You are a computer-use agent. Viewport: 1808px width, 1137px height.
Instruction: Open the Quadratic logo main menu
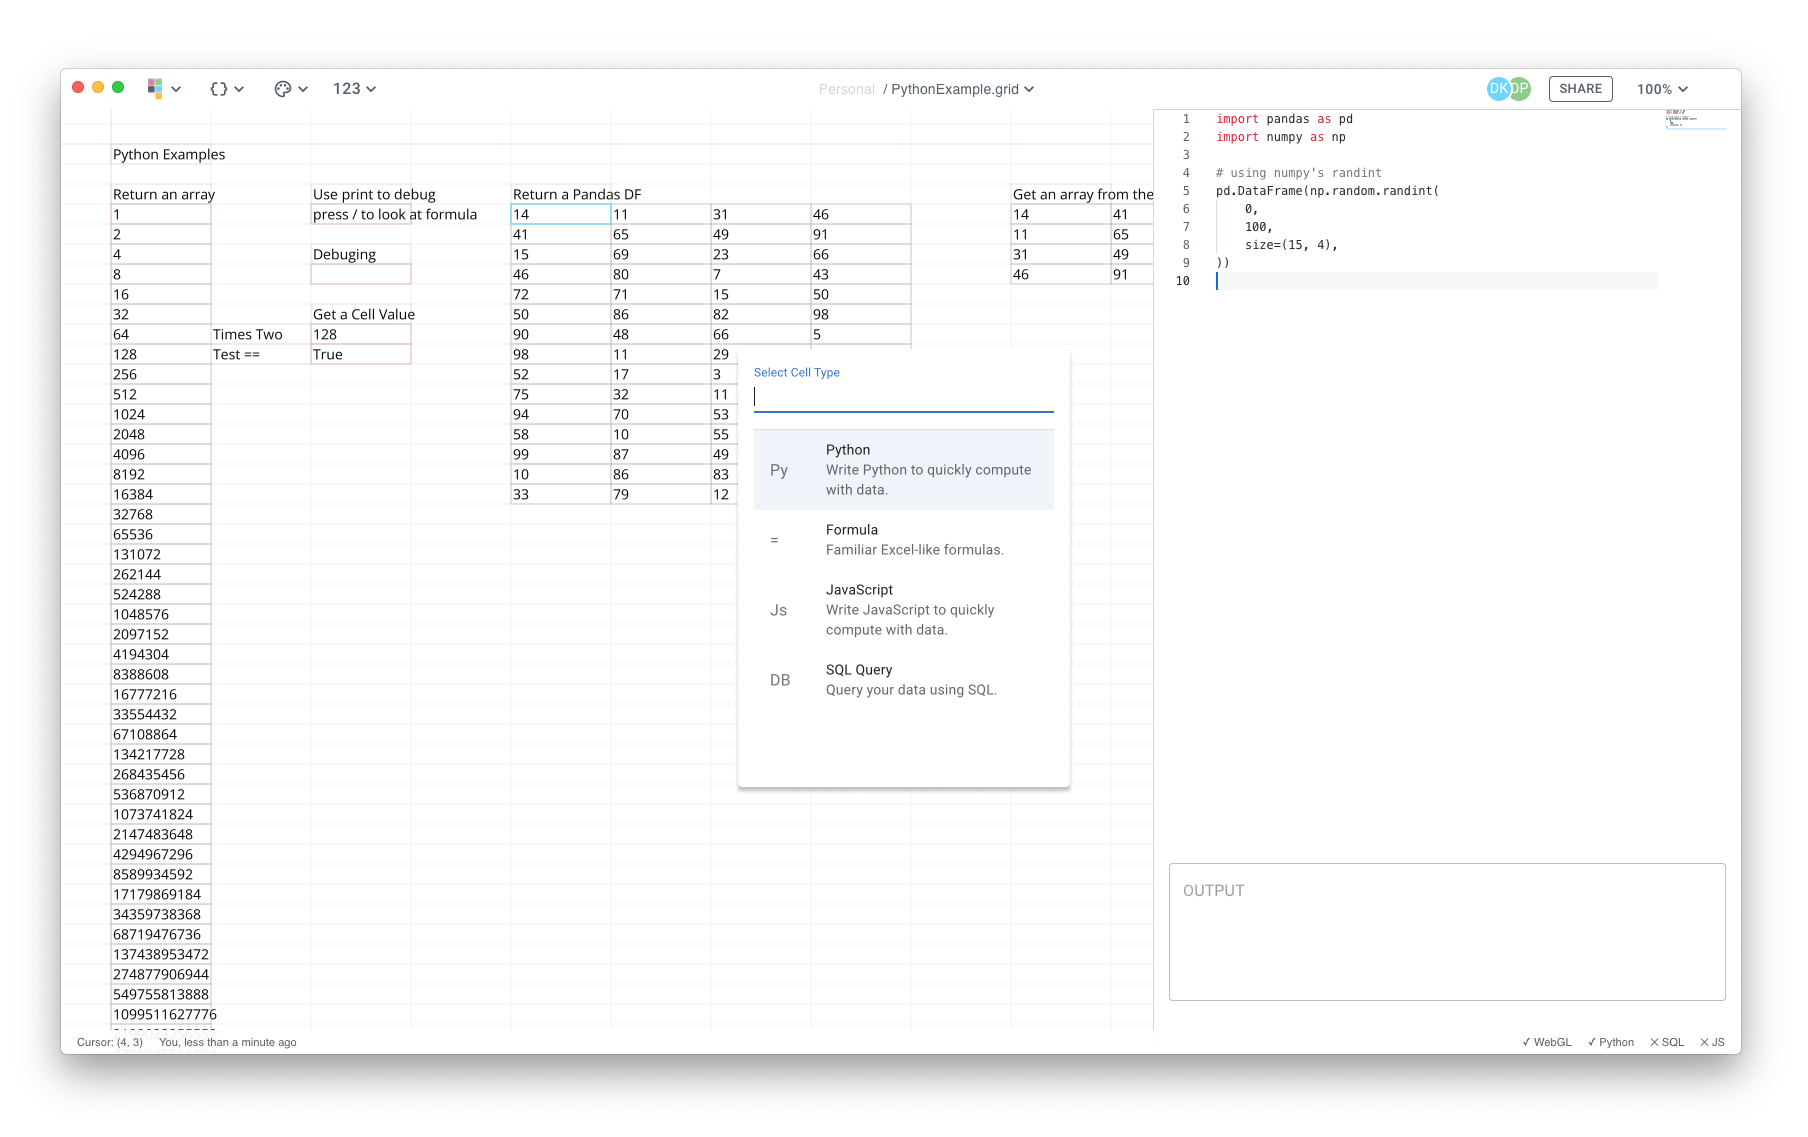click(x=163, y=89)
